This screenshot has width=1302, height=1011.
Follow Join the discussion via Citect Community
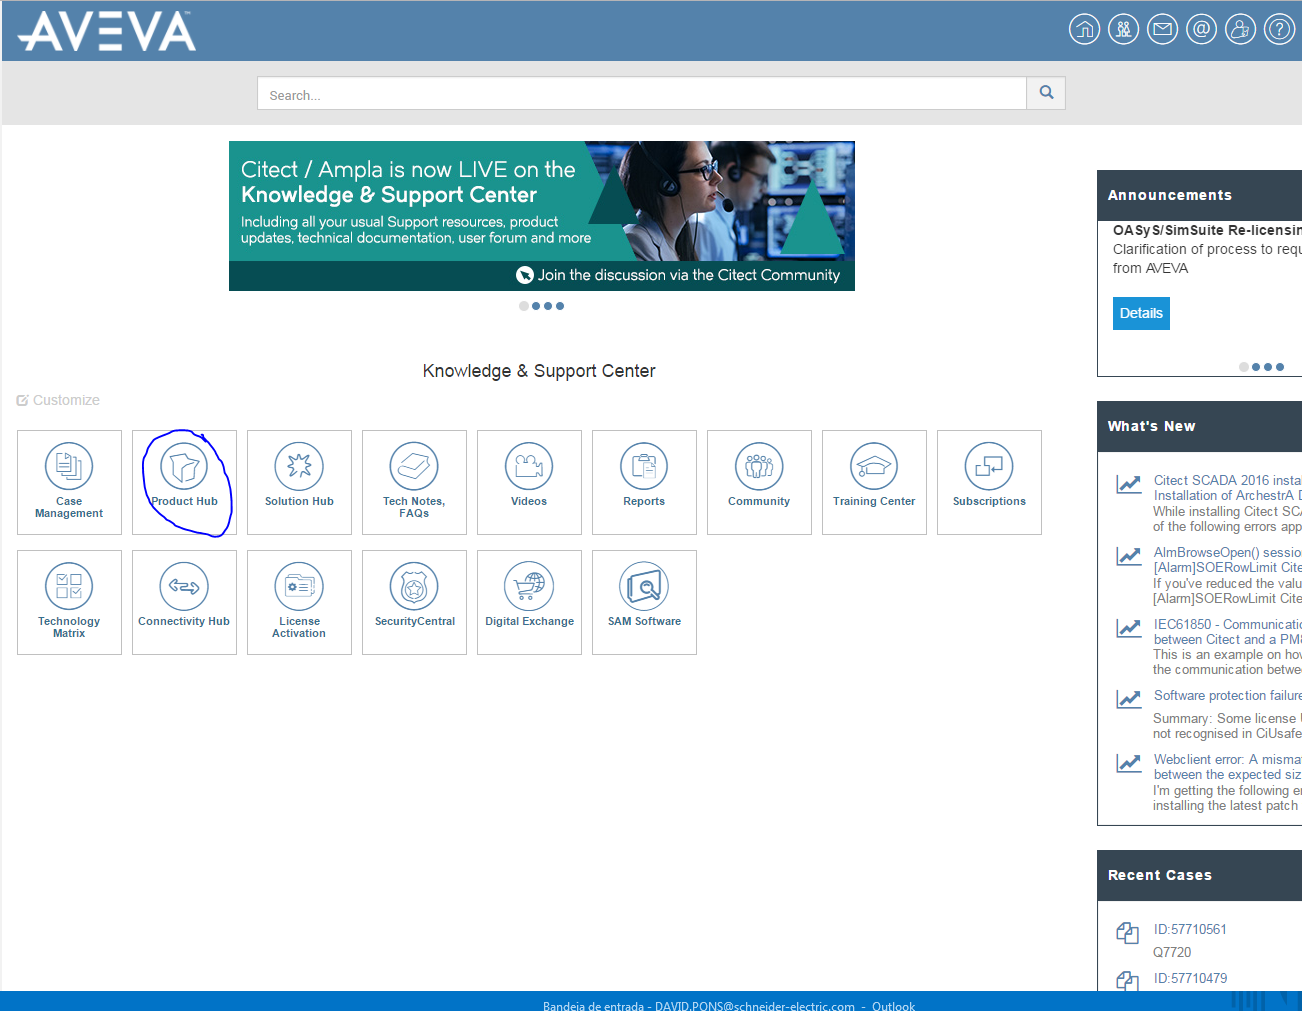coord(678,275)
